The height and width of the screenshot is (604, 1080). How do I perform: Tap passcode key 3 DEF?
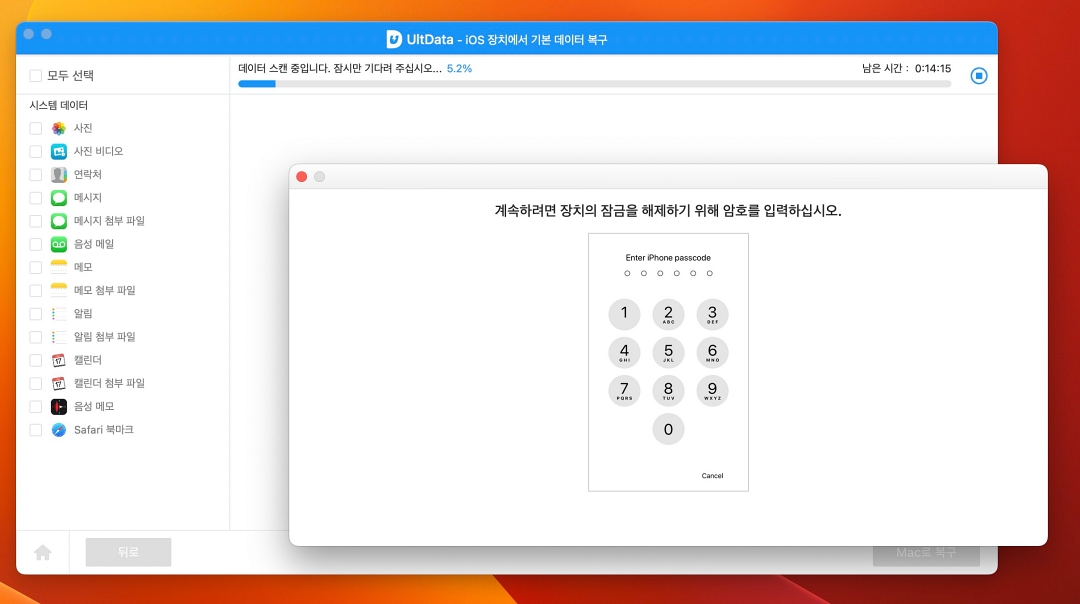pyautogui.click(x=712, y=314)
